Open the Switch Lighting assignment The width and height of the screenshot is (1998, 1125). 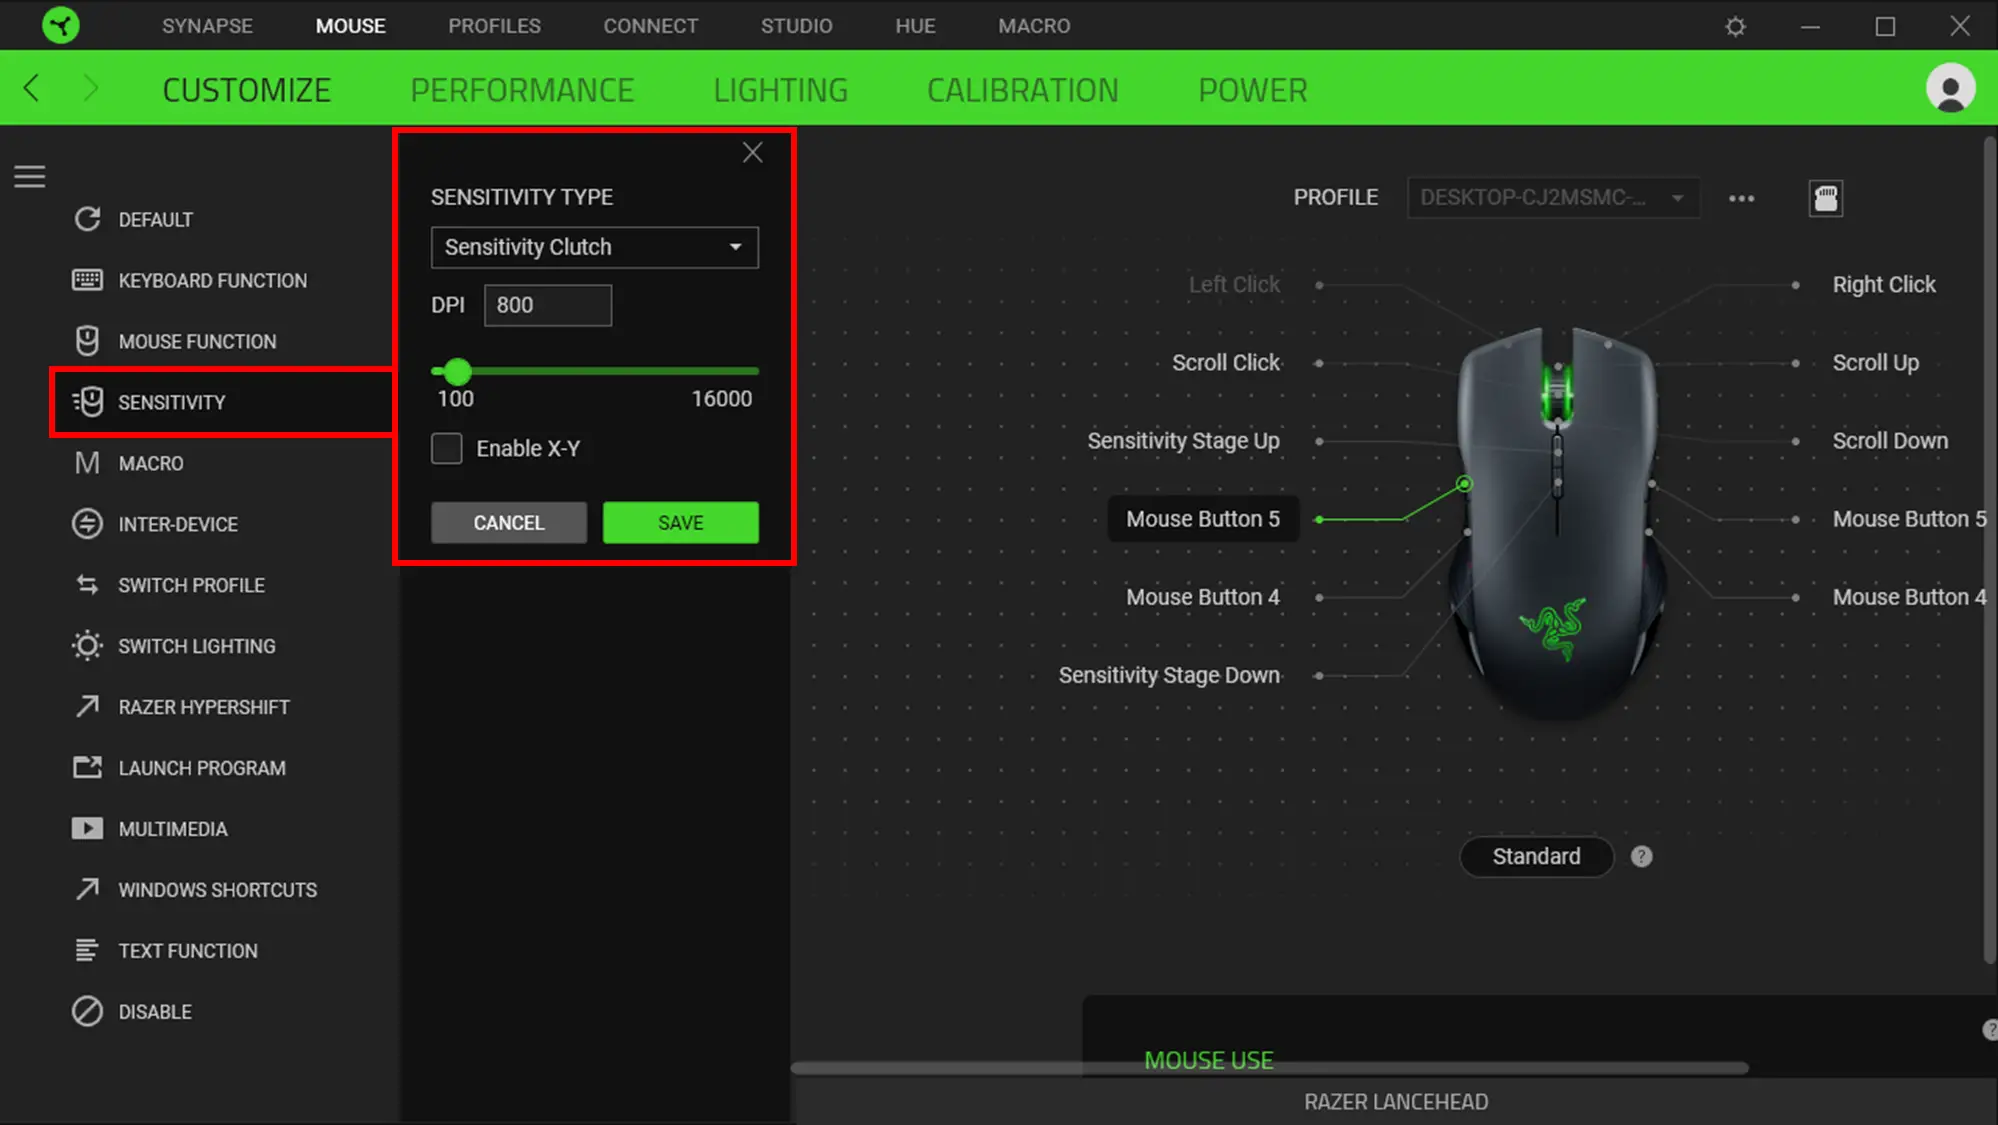[196, 645]
